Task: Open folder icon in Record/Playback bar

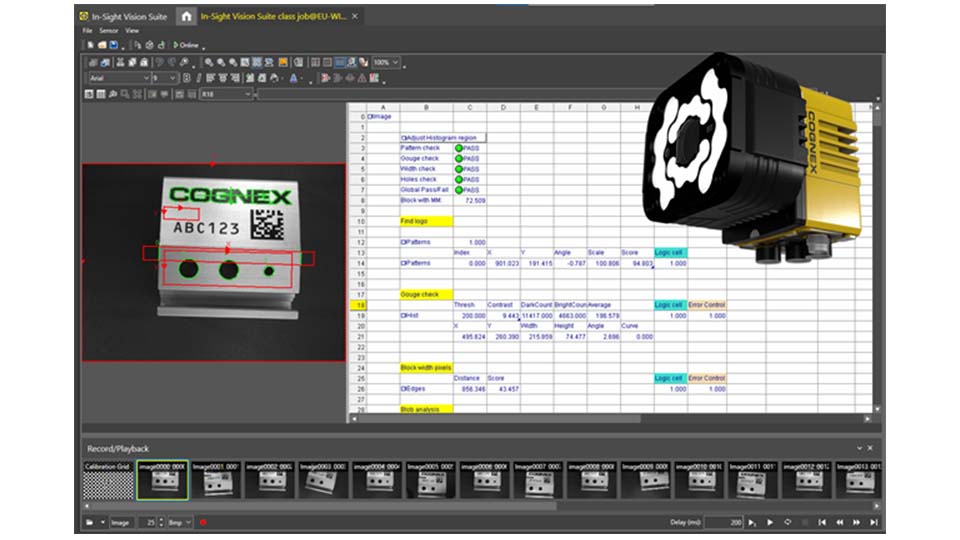Action: pyautogui.click(x=90, y=522)
